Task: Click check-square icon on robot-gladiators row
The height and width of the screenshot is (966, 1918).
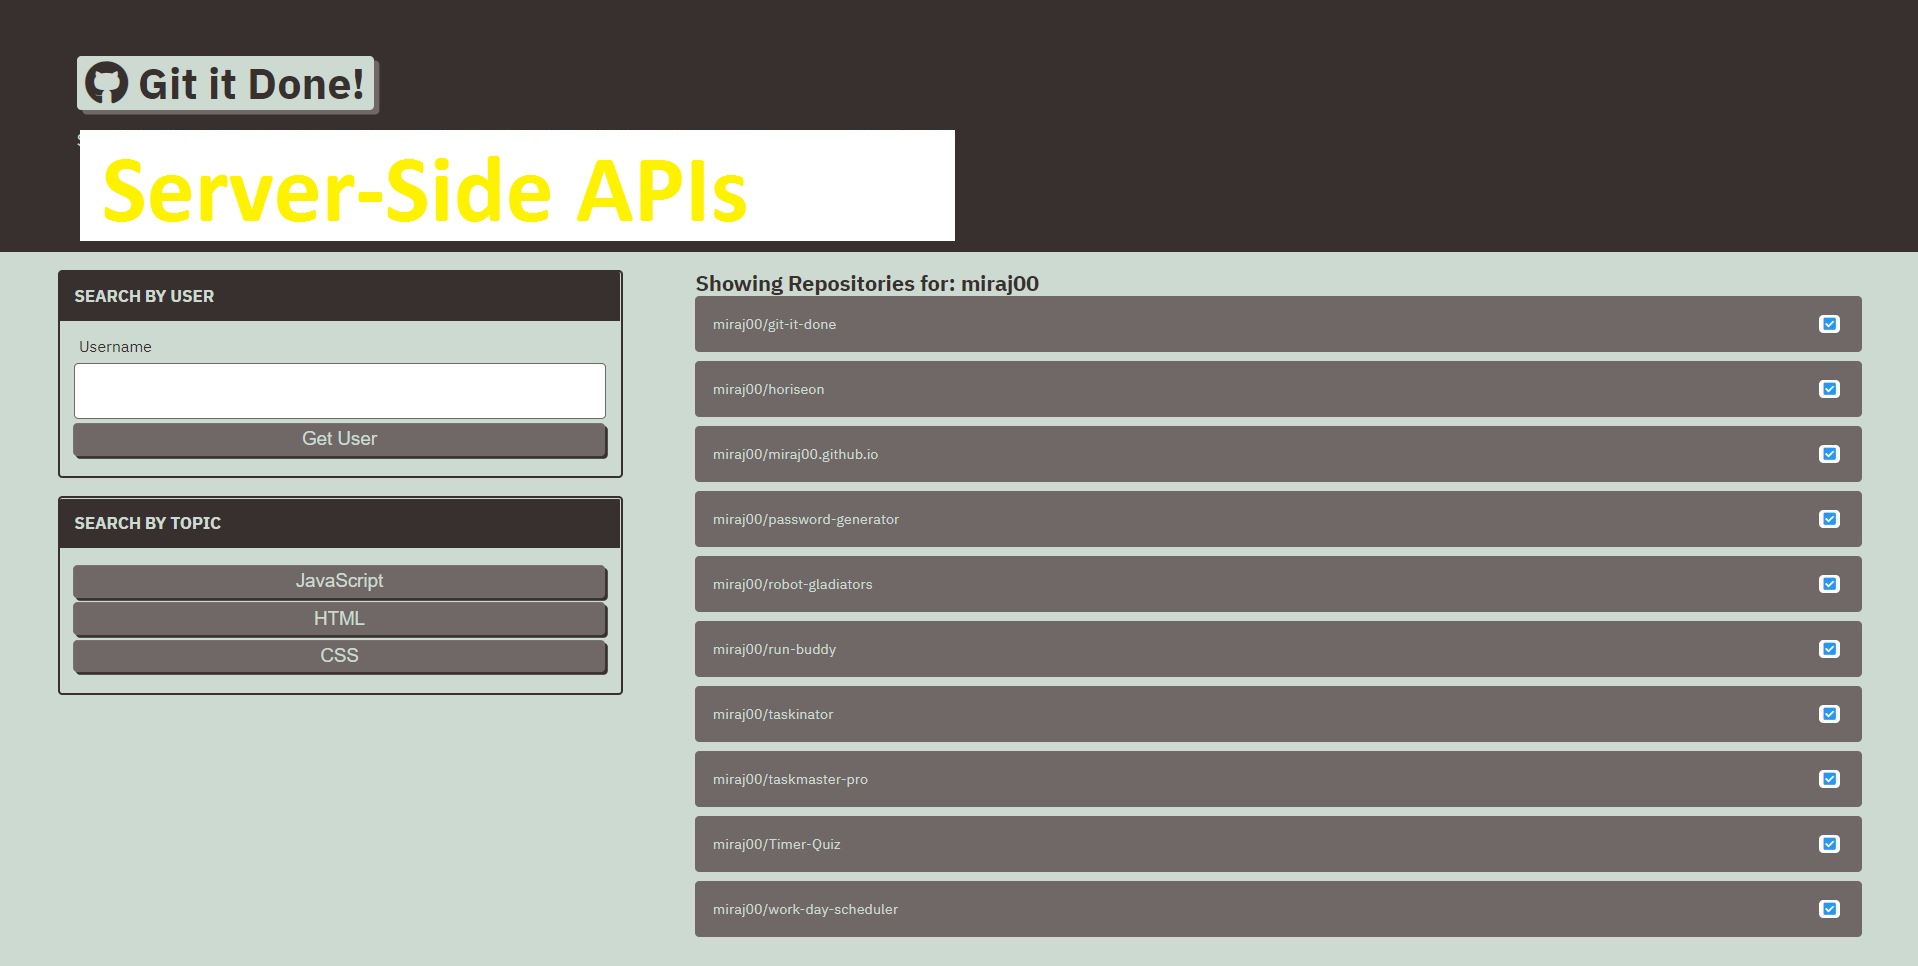Action: click(x=1829, y=584)
